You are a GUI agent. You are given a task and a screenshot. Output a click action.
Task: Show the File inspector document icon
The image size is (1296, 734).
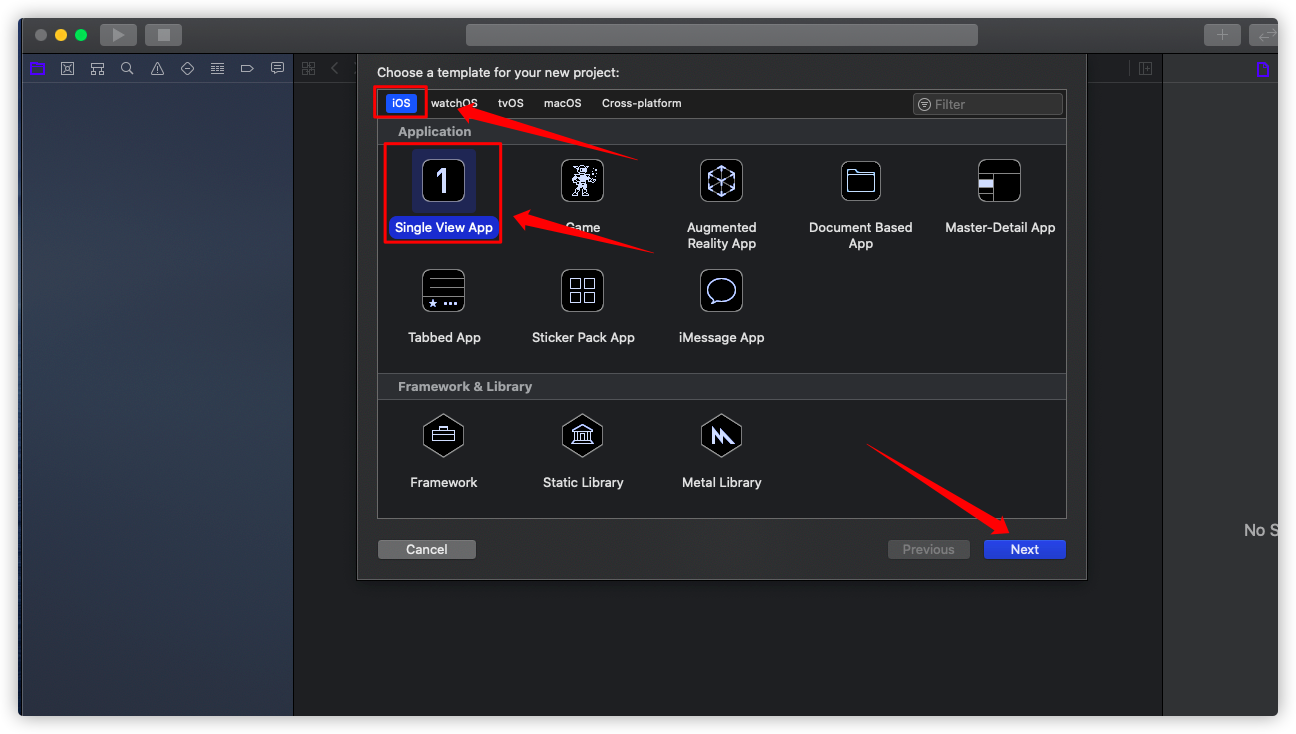tap(1263, 69)
